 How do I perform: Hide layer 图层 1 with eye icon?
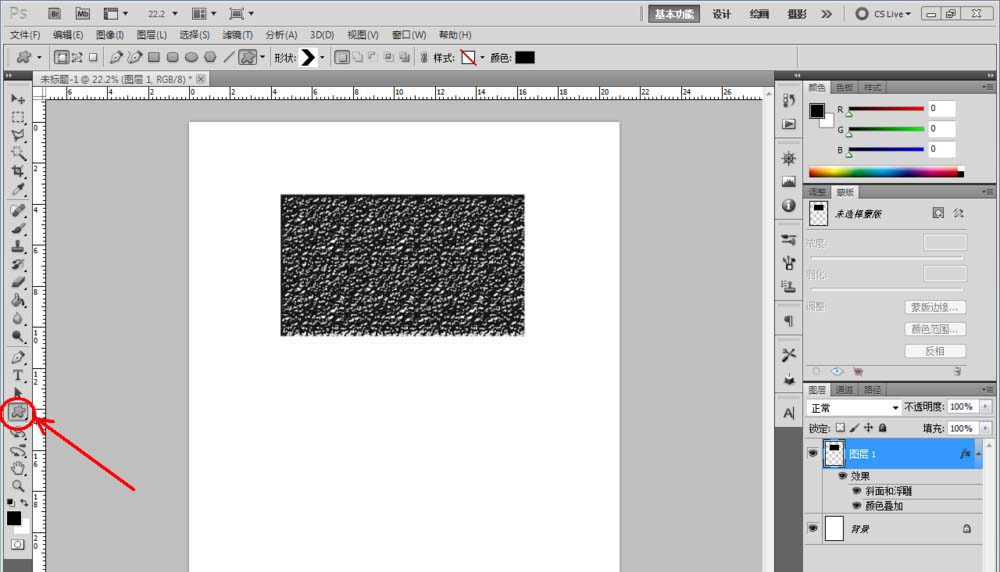(812, 453)
